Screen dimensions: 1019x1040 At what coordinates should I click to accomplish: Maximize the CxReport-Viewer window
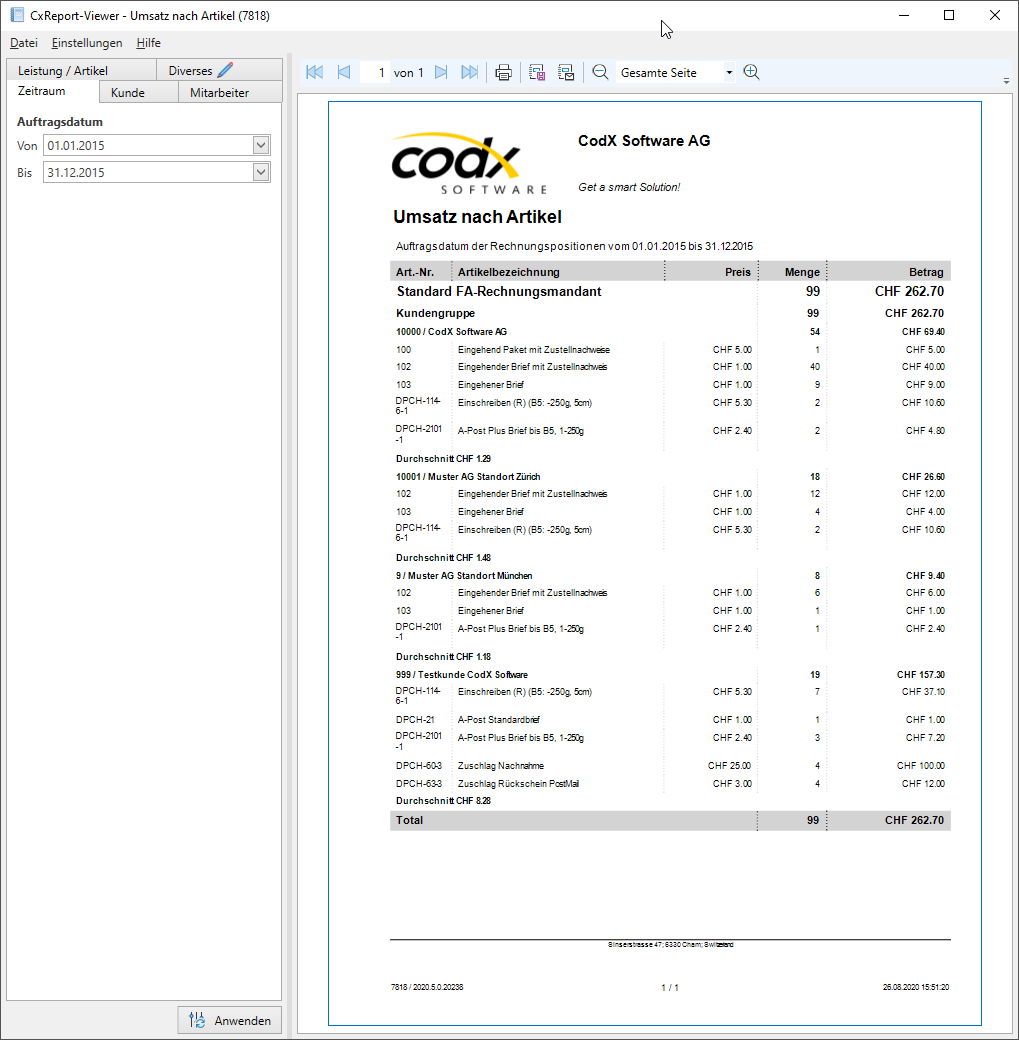(949, 15)
